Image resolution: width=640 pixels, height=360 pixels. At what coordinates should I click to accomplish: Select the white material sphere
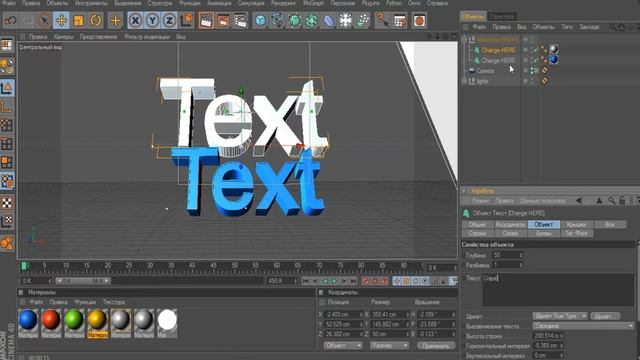[167, 320]
